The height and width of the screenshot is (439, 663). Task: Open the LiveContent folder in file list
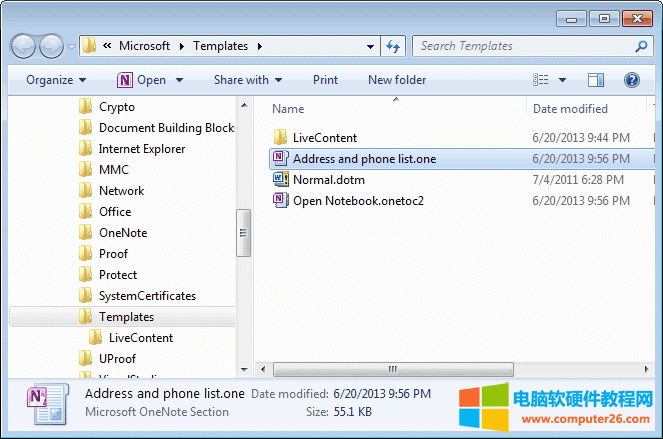(324, 138)
